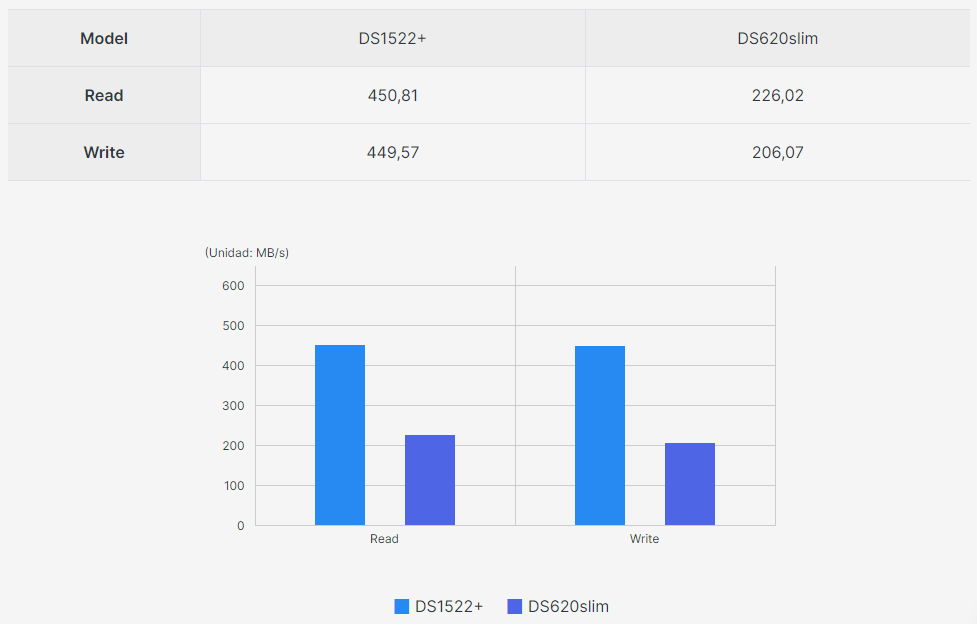Click the Read row label in table
This screenshot has height=624, width=977.
tap(104, 96)
